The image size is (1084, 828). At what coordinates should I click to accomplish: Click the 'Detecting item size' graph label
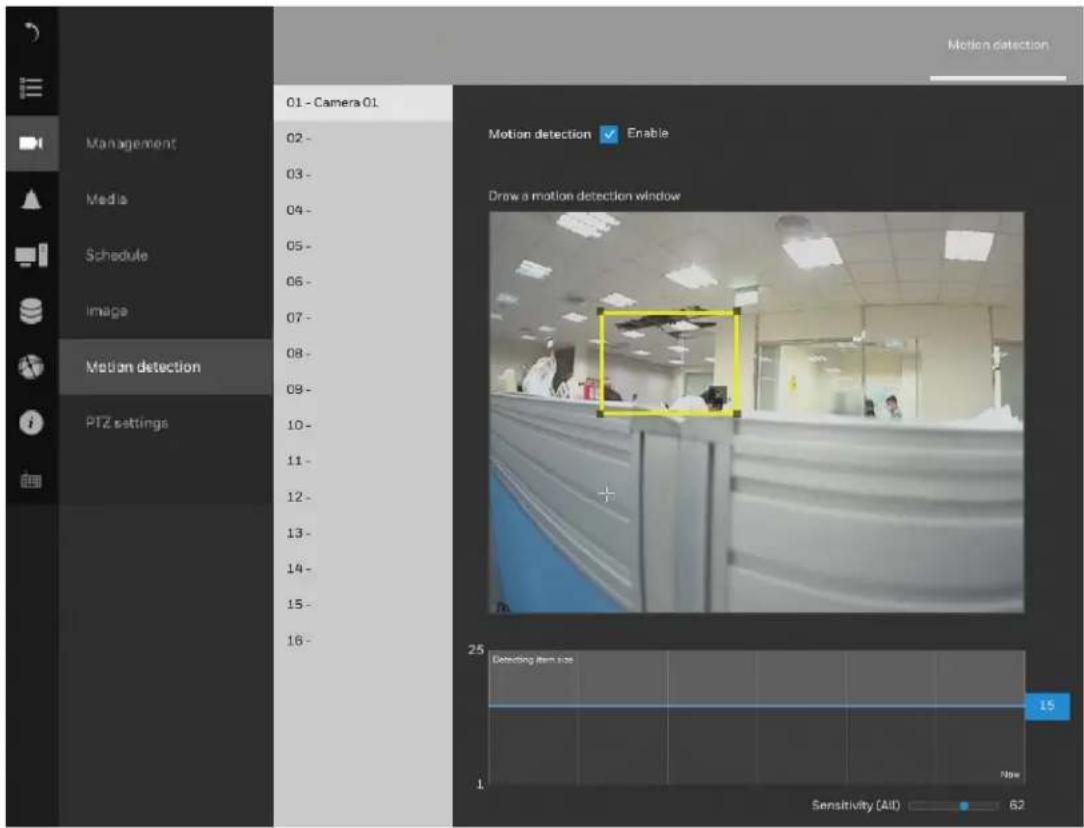point(532,660)
